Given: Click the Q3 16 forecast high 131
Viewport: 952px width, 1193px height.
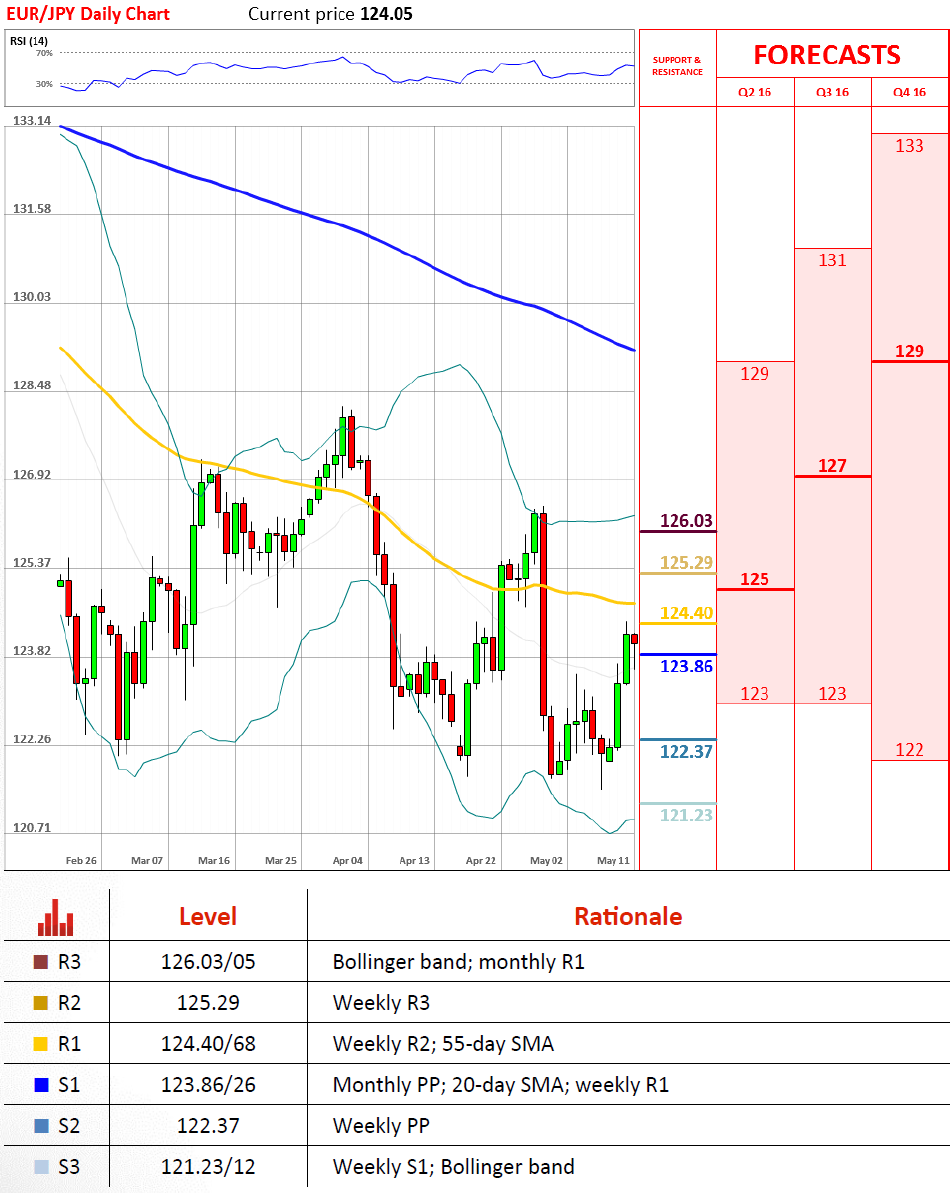Looking at the screenshot, I should 833,261.
